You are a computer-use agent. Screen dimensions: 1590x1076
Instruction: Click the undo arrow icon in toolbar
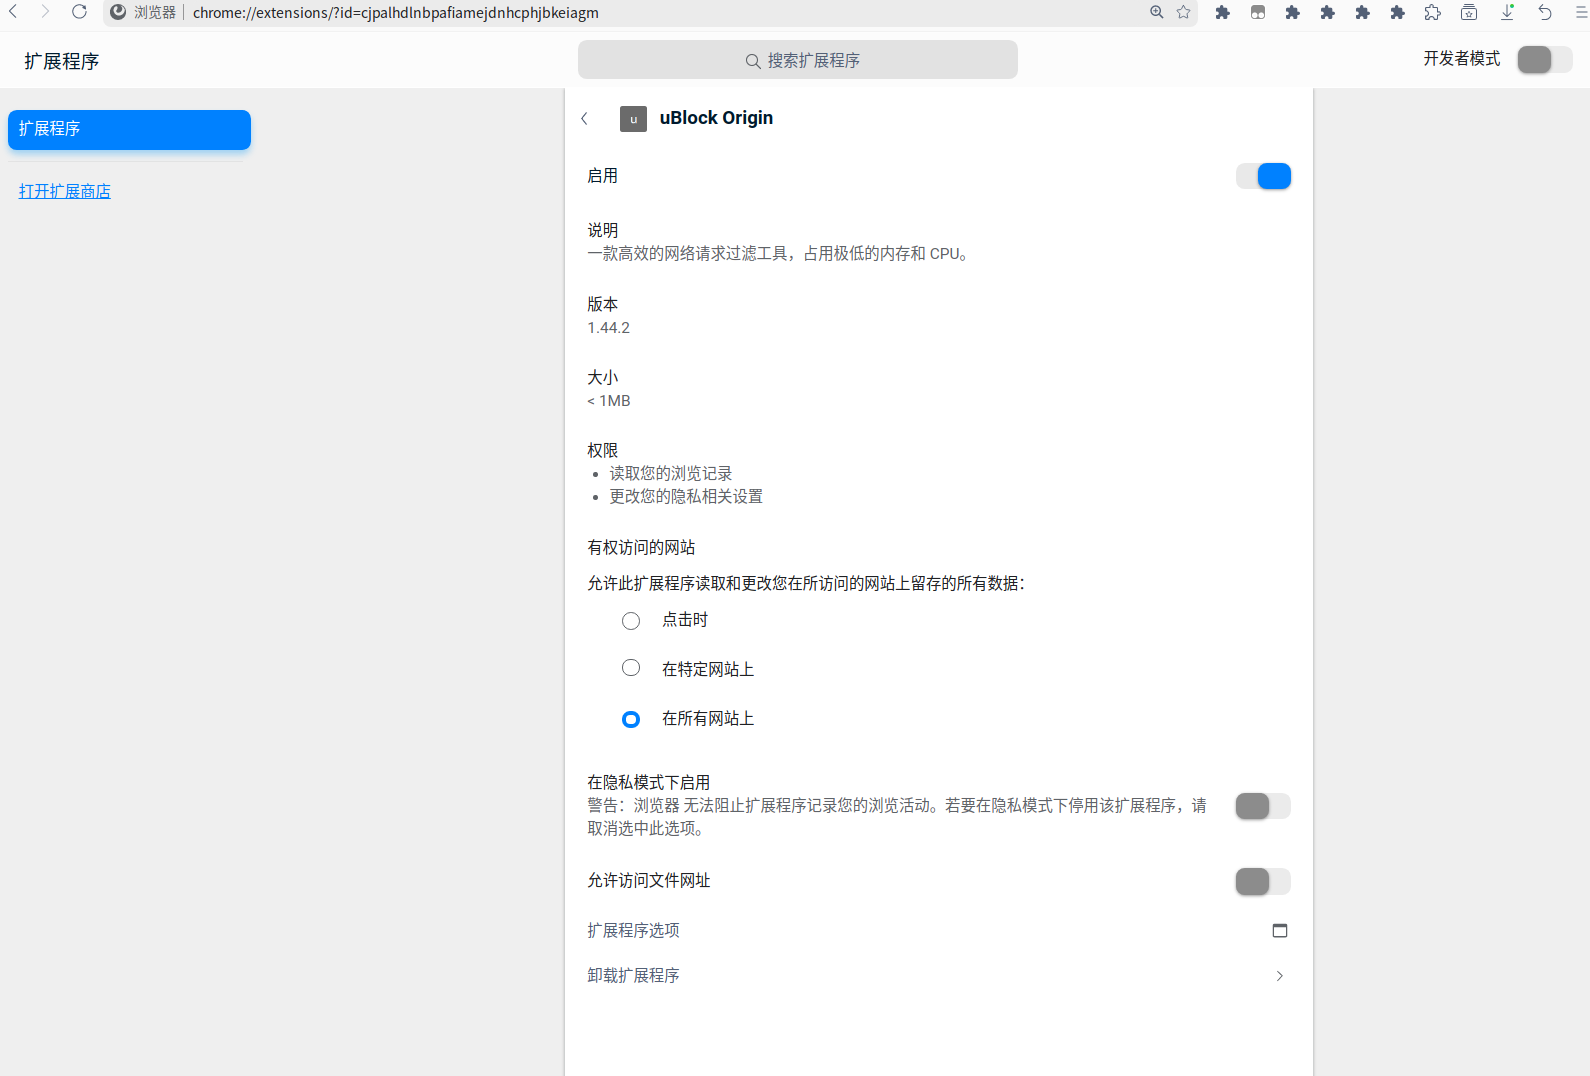pyautogui.click(x=1545, y=12)
